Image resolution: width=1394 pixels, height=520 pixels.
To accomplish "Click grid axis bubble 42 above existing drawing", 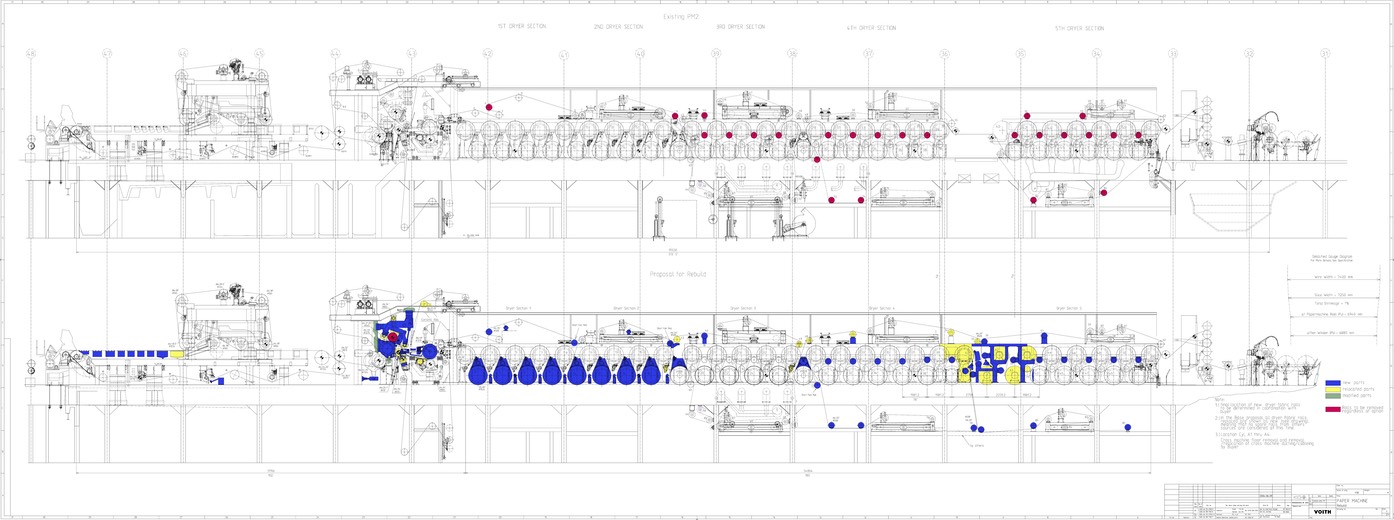I will coord(487,53).
